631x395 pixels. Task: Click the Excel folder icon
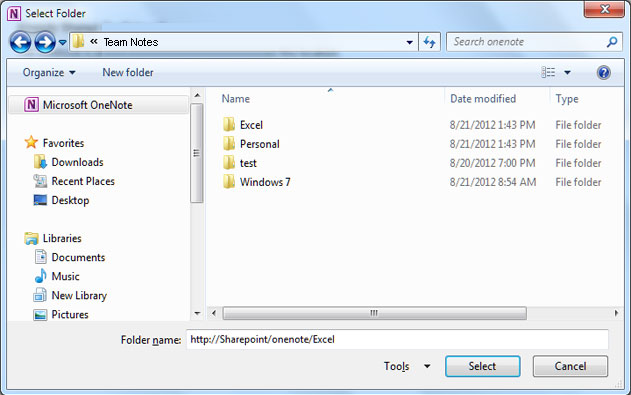pos(229,124)
